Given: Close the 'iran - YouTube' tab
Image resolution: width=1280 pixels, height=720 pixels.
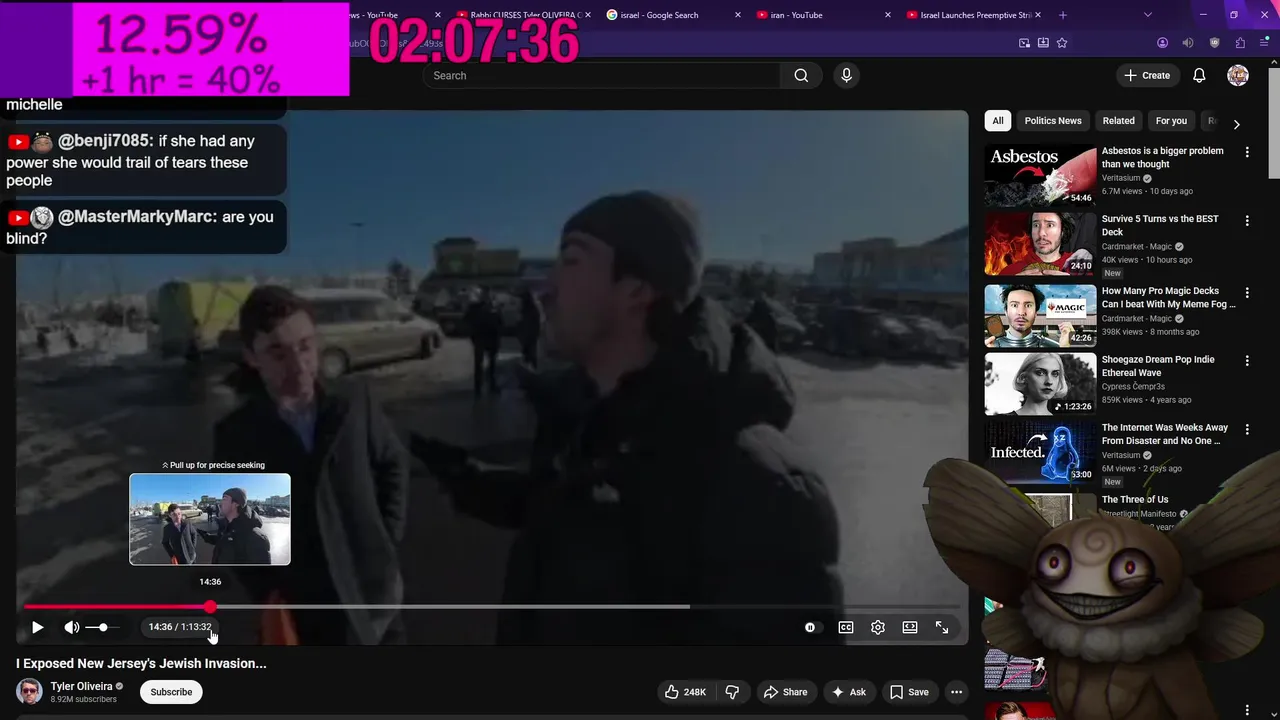Looking at the screenshot, I should point(888,15).
